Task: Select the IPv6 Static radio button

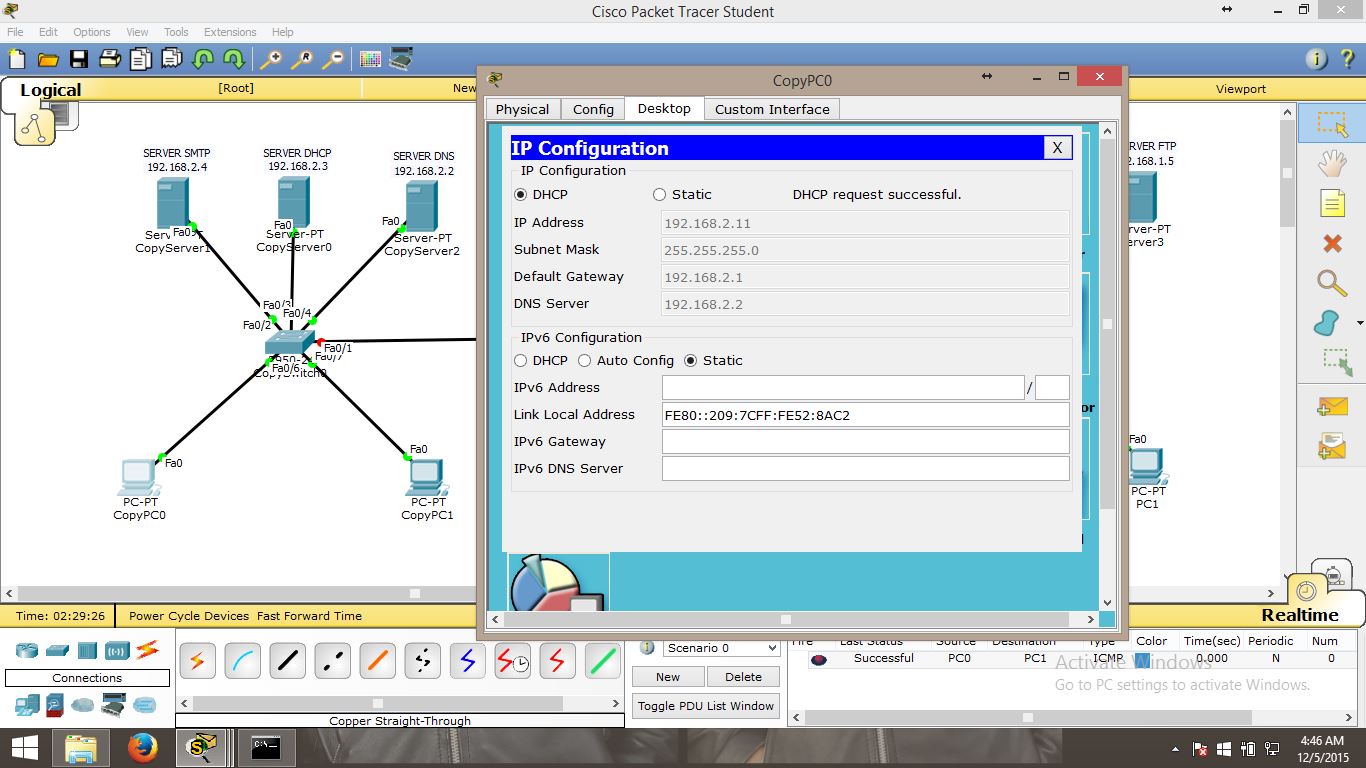Action: point(690,360)
